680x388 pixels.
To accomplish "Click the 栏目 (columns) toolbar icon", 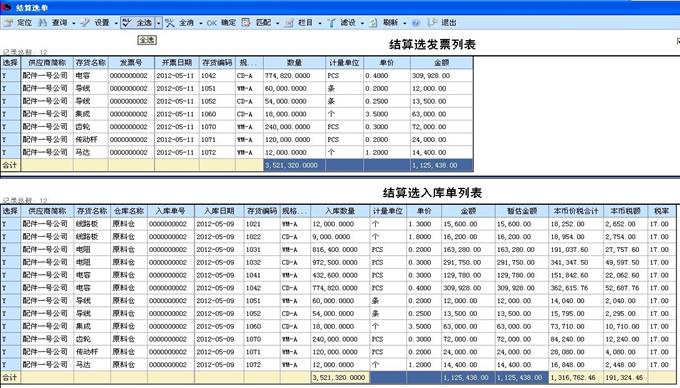I will [289, 23].
